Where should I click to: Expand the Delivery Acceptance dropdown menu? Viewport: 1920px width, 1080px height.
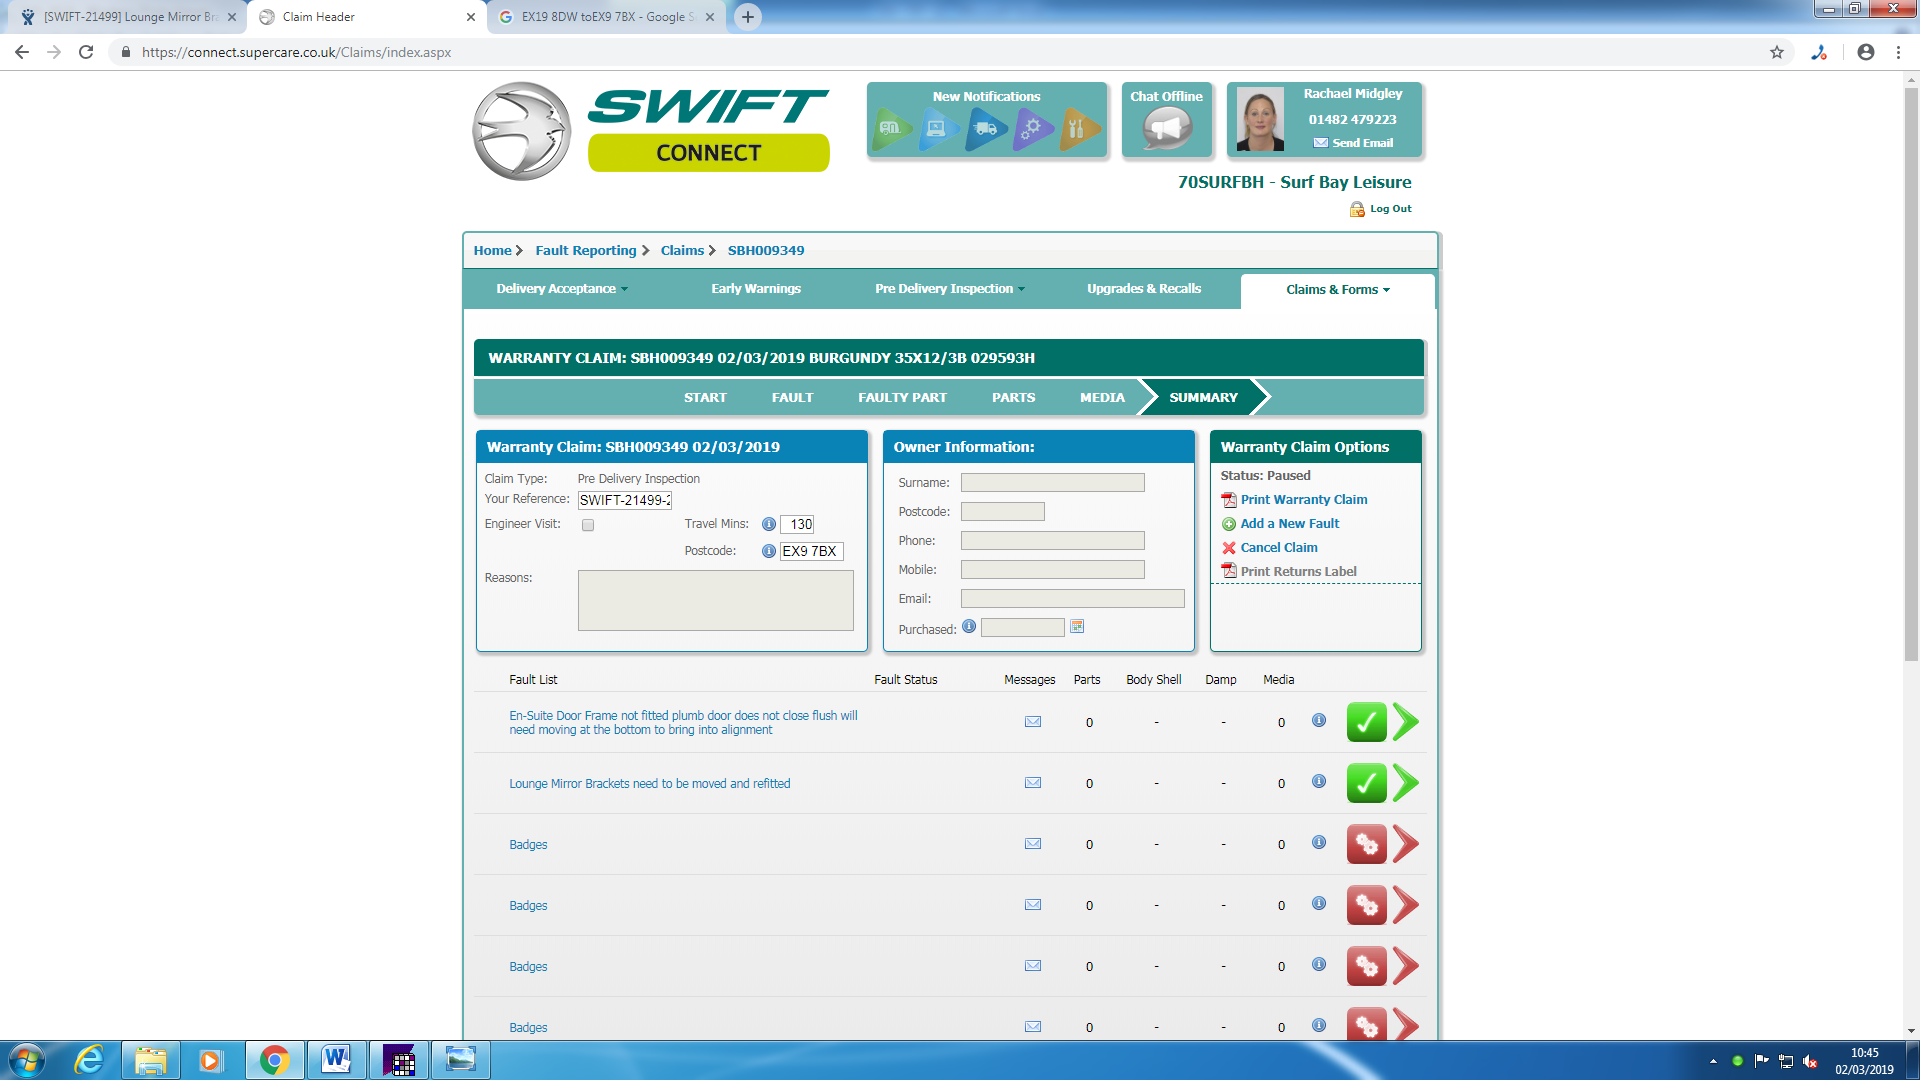(562, 289)
